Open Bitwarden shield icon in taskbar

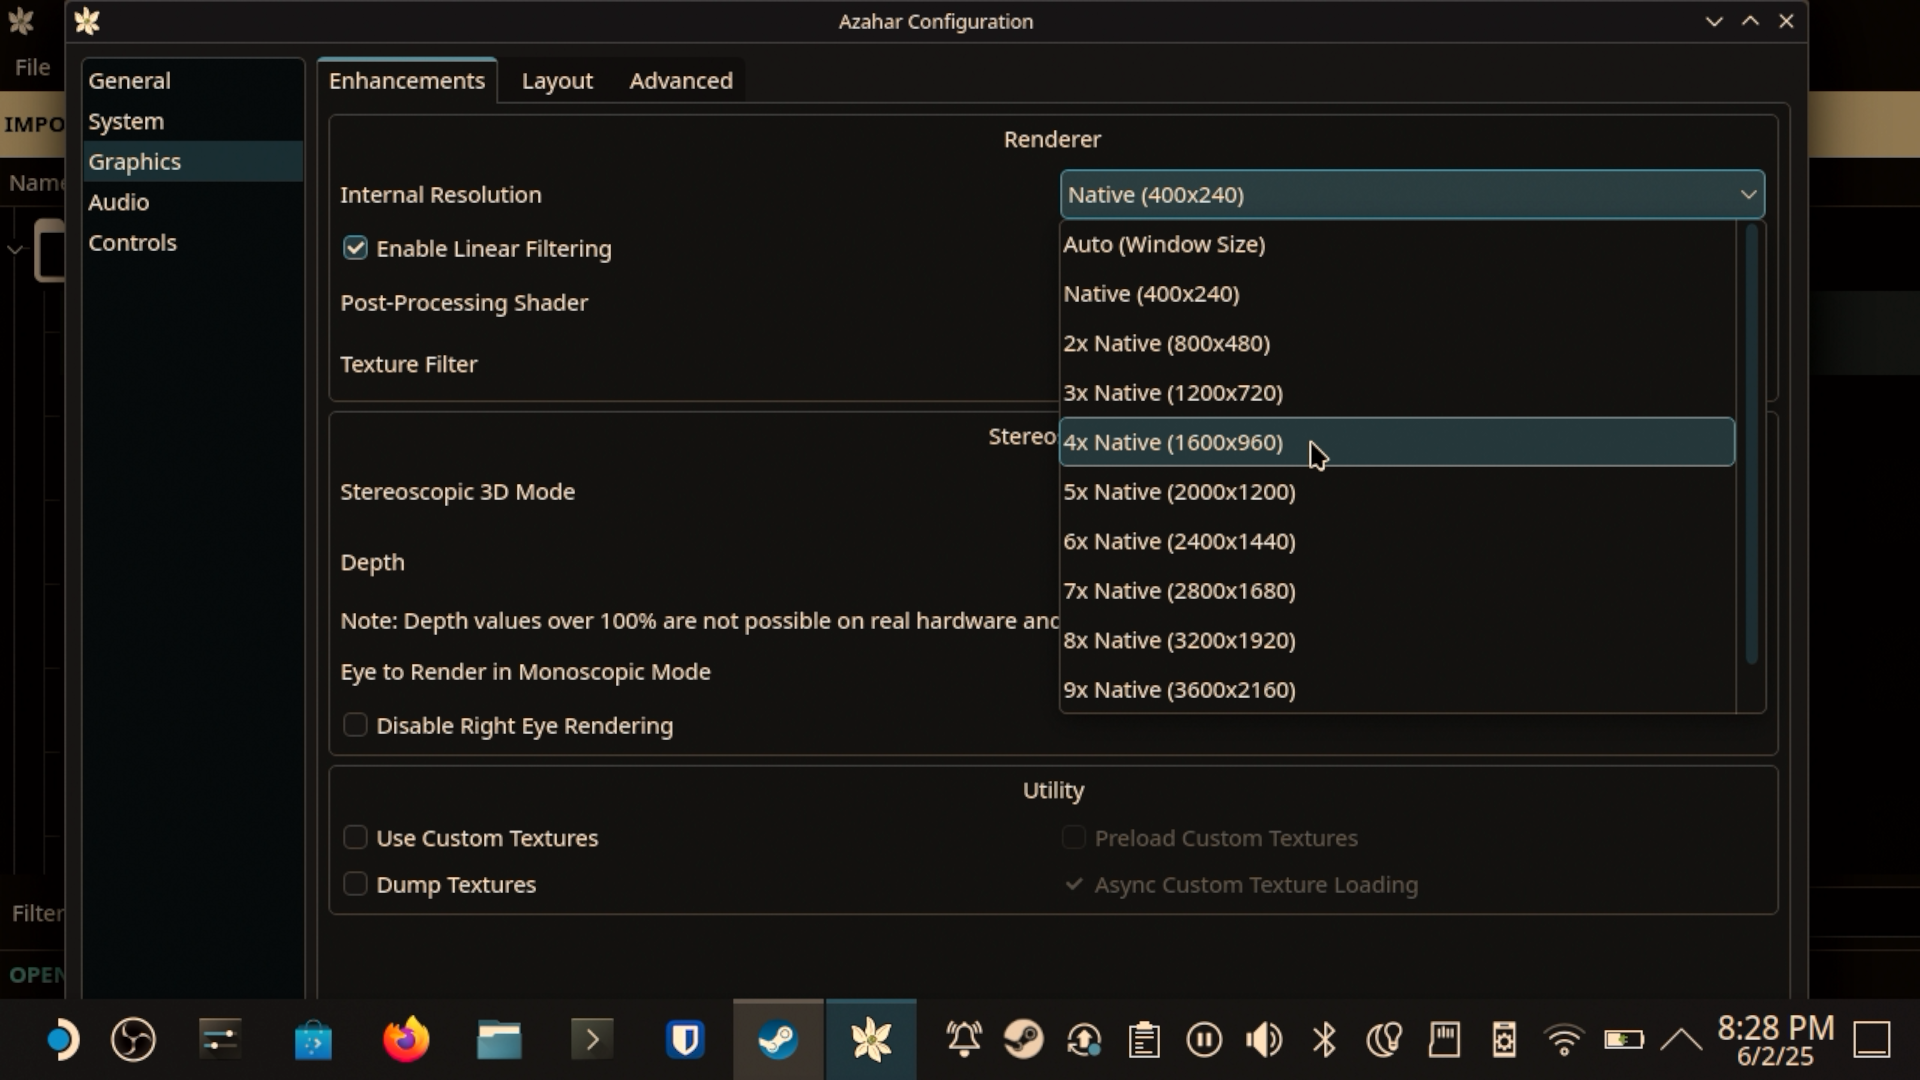(685, 1041)
